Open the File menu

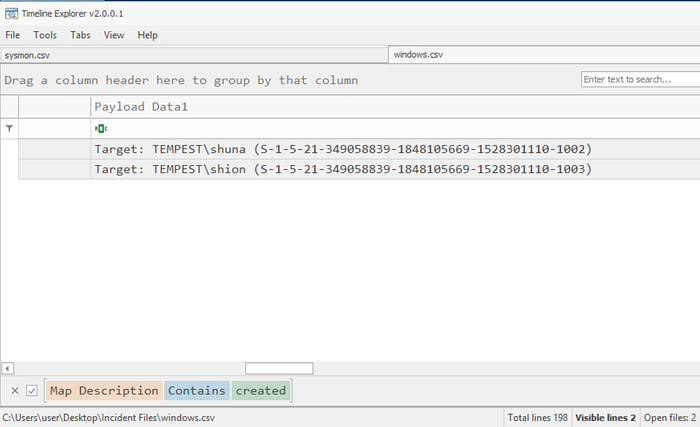12,35
